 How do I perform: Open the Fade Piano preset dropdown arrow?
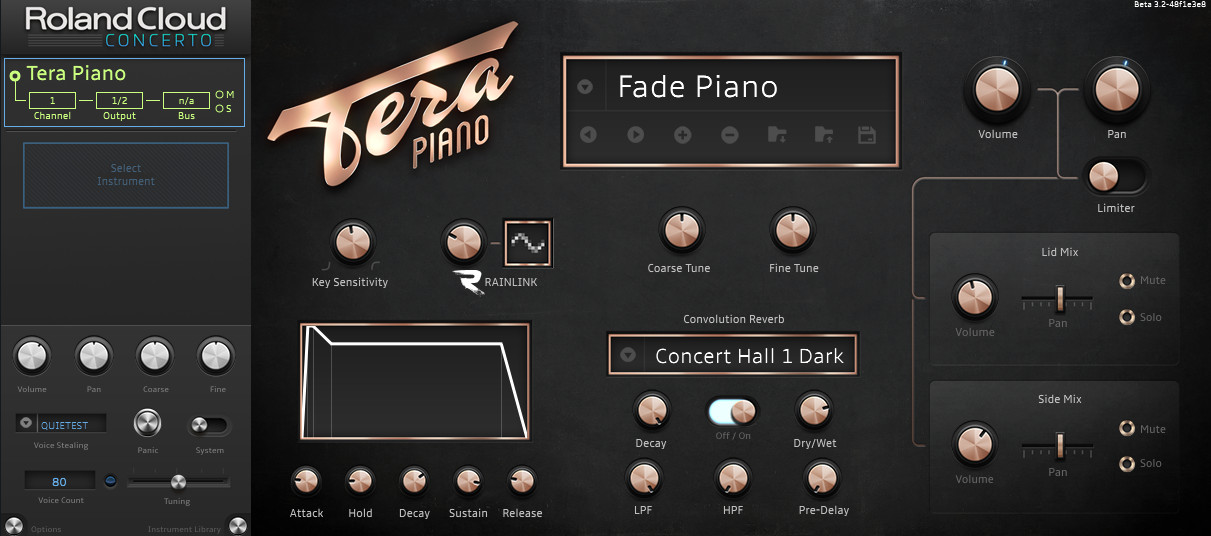pos(586,87)
